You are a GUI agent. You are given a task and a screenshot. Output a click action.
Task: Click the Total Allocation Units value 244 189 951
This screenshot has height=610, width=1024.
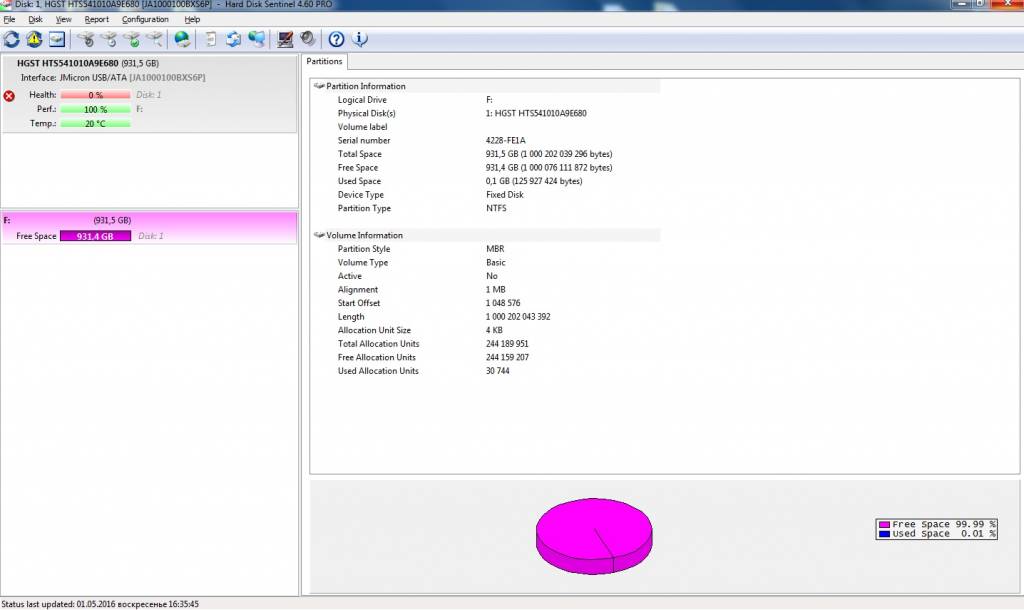tap(507, 344)
